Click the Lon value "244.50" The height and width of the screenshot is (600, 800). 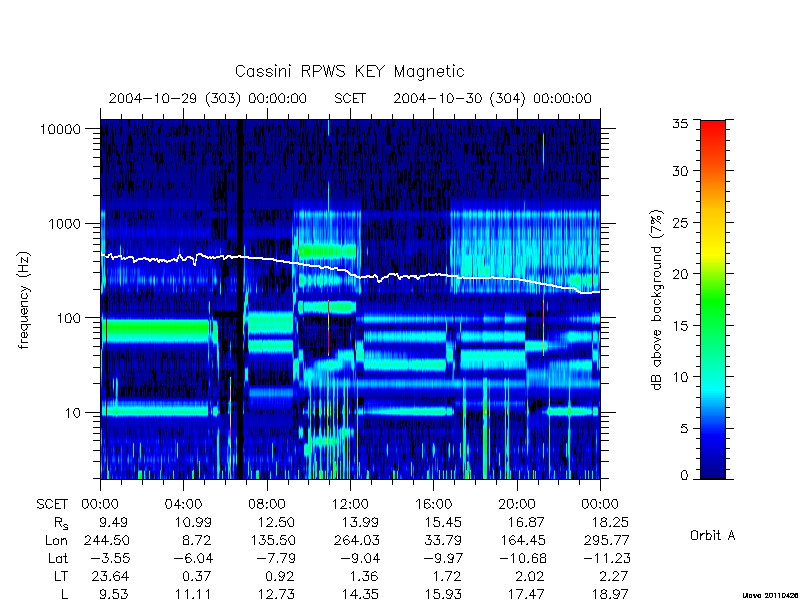tap(106, 540)
